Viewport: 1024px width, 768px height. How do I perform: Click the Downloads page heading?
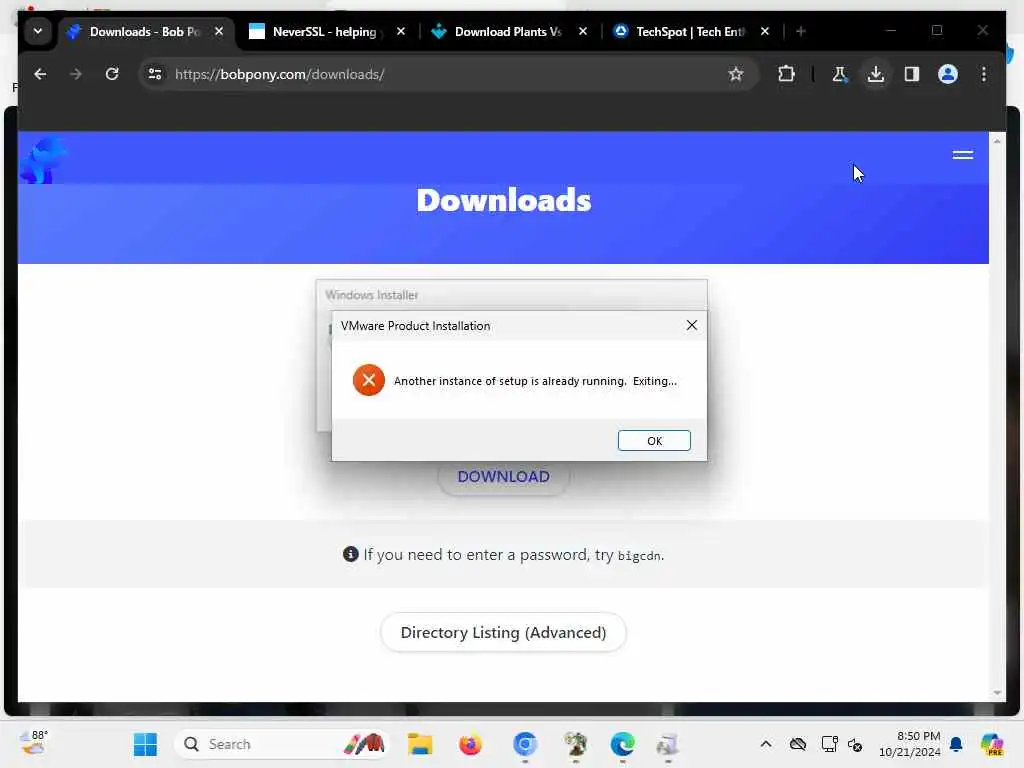pos(504,200)
